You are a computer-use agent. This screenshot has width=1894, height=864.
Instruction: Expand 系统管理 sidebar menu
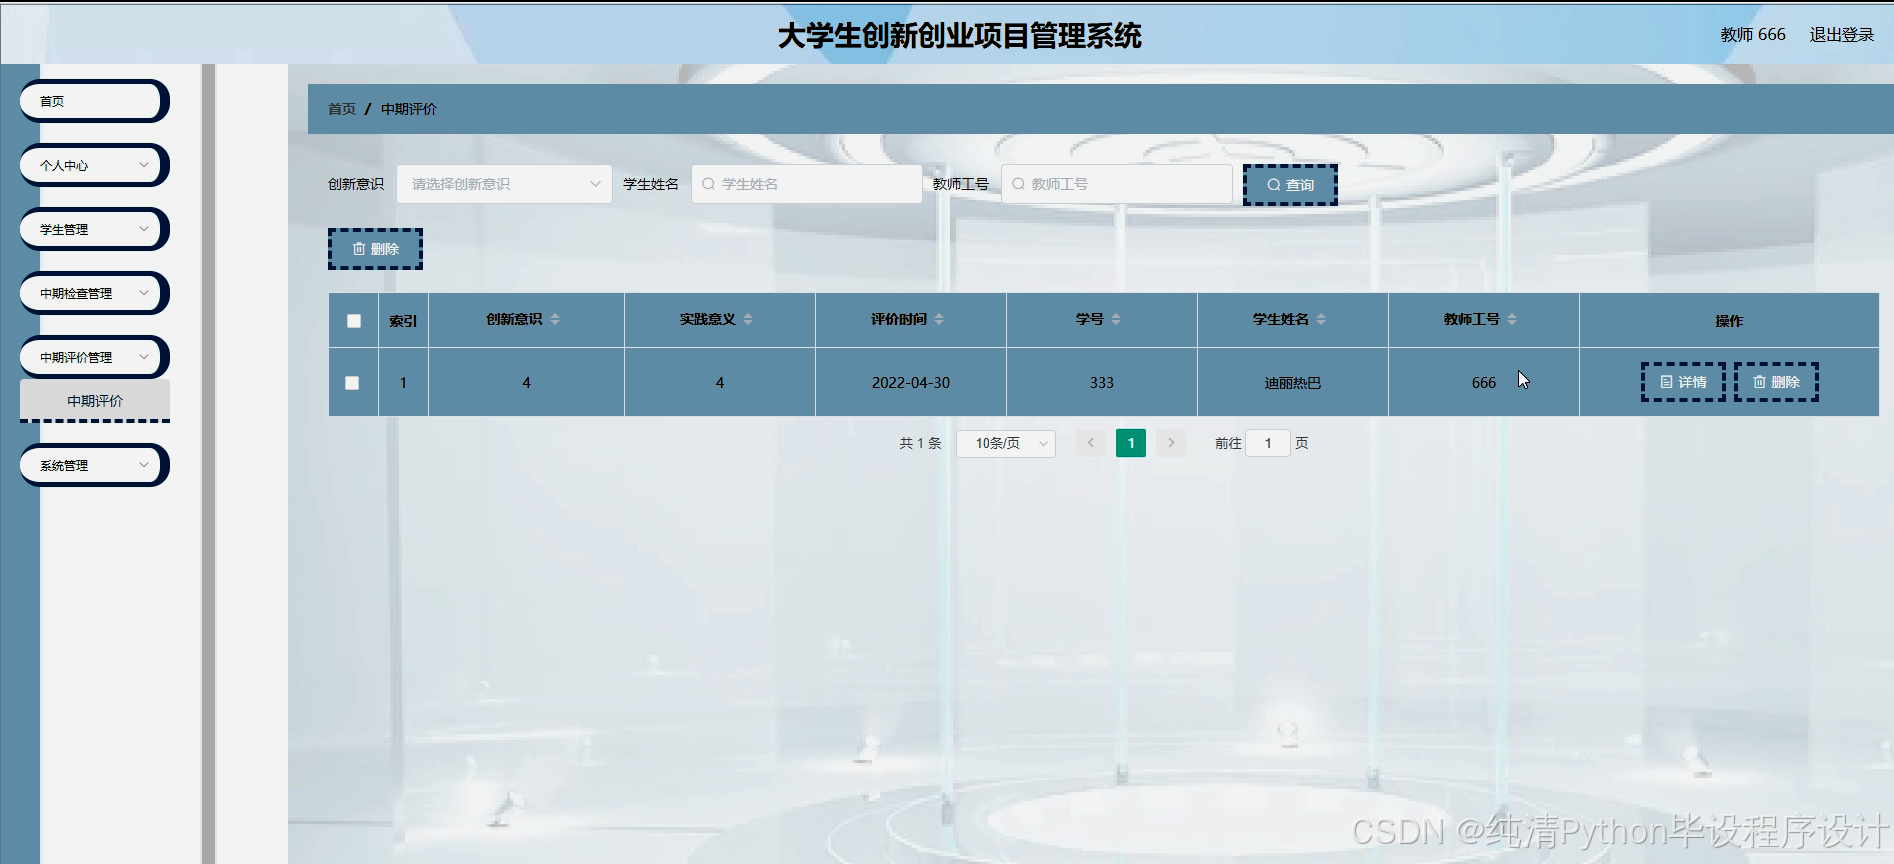[94, 465]
